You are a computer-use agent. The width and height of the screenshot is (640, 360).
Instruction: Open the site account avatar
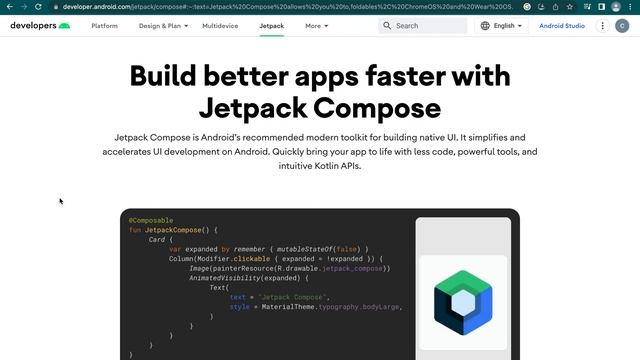click(622, 26)
